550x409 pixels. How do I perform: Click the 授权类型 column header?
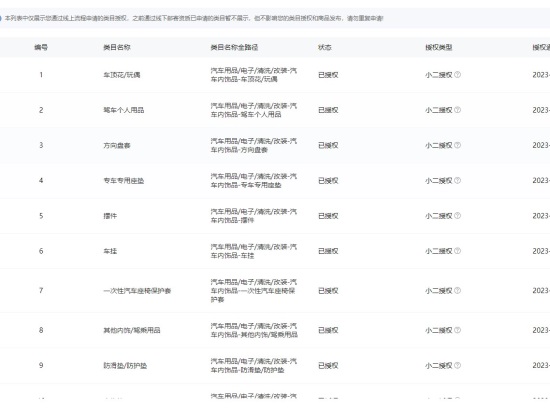click(439, 47)
